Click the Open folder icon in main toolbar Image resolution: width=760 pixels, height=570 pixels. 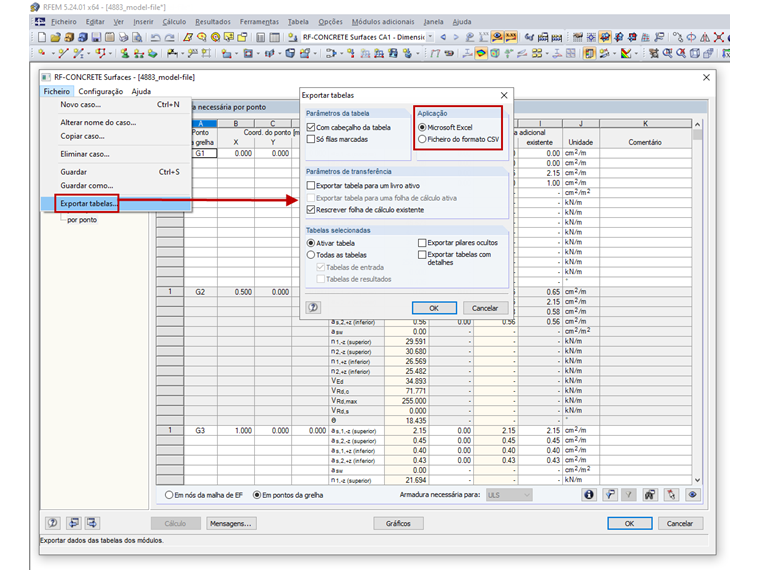(55, 37)
